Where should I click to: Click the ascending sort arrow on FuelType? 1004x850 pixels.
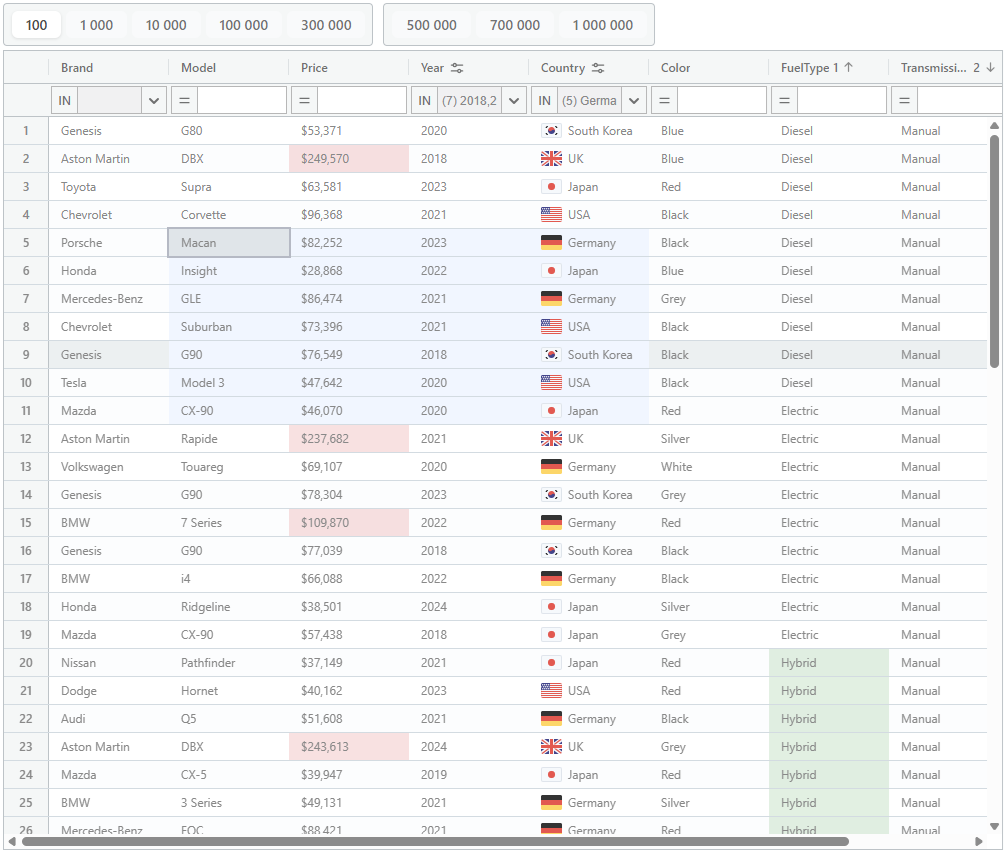[x=848, y=67]
